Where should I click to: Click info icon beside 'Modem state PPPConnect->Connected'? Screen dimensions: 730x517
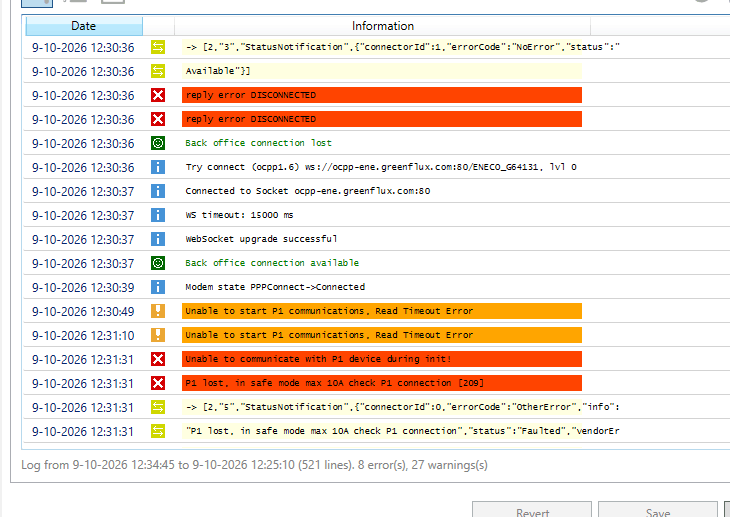158,287
